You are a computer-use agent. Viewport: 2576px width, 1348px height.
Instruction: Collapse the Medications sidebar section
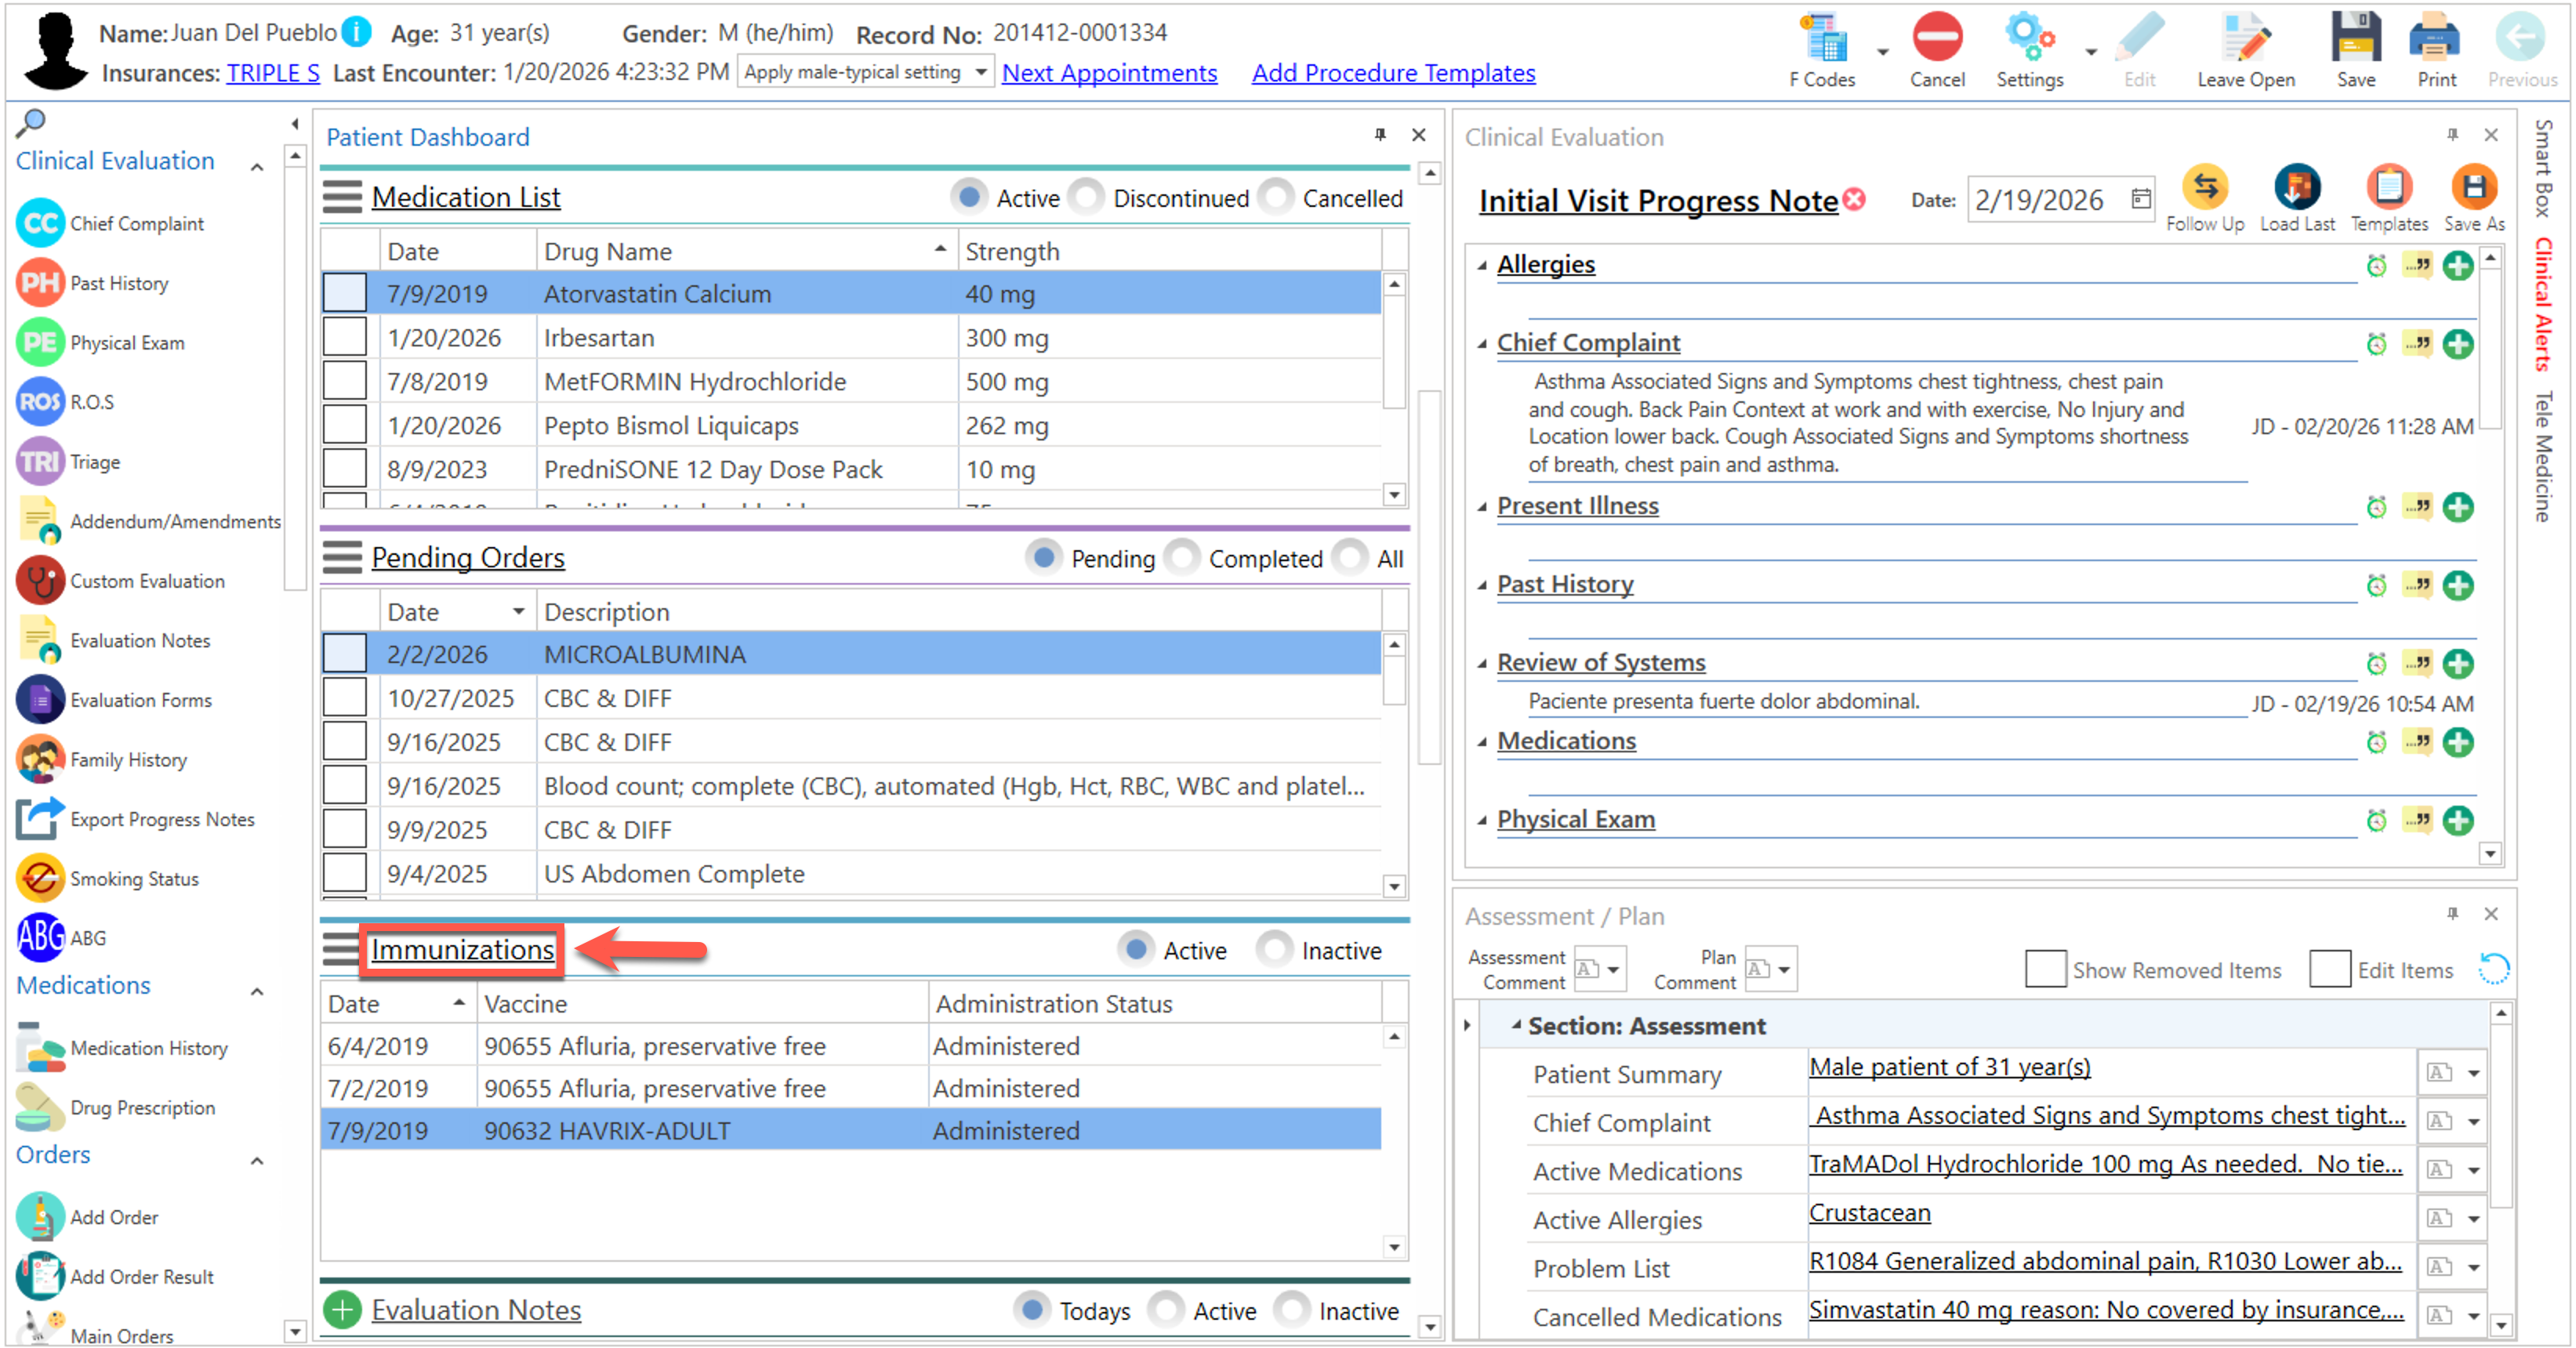(x=257, y=991)
